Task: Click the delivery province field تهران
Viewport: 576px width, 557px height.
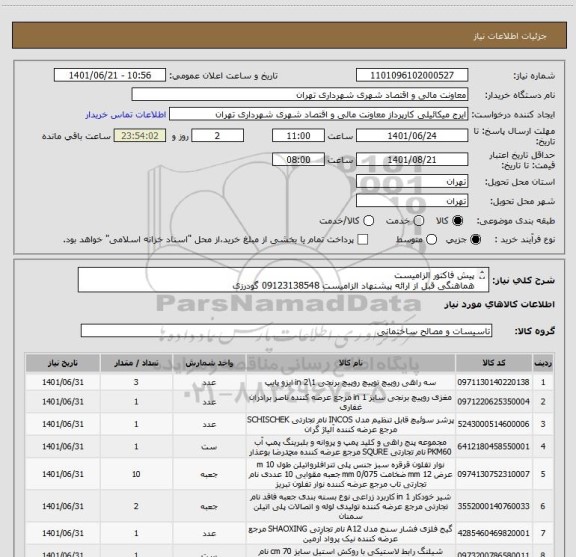Action: point(412,182)
